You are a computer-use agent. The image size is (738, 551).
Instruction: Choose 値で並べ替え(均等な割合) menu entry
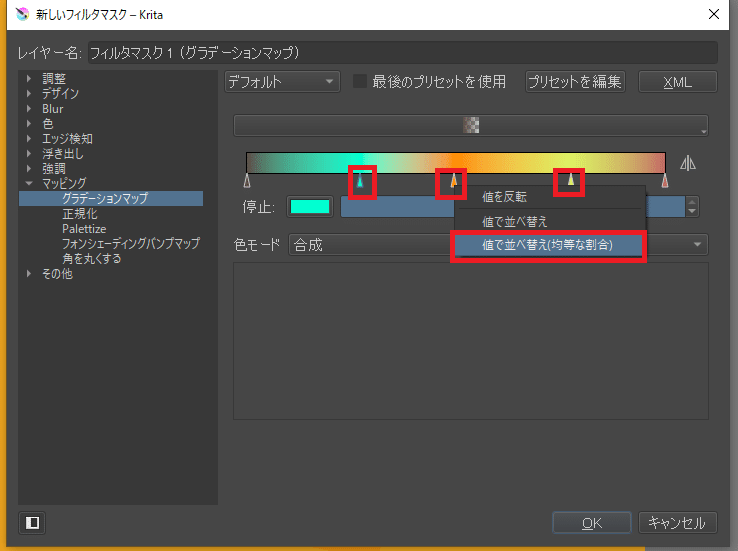[x=548, y=245]
